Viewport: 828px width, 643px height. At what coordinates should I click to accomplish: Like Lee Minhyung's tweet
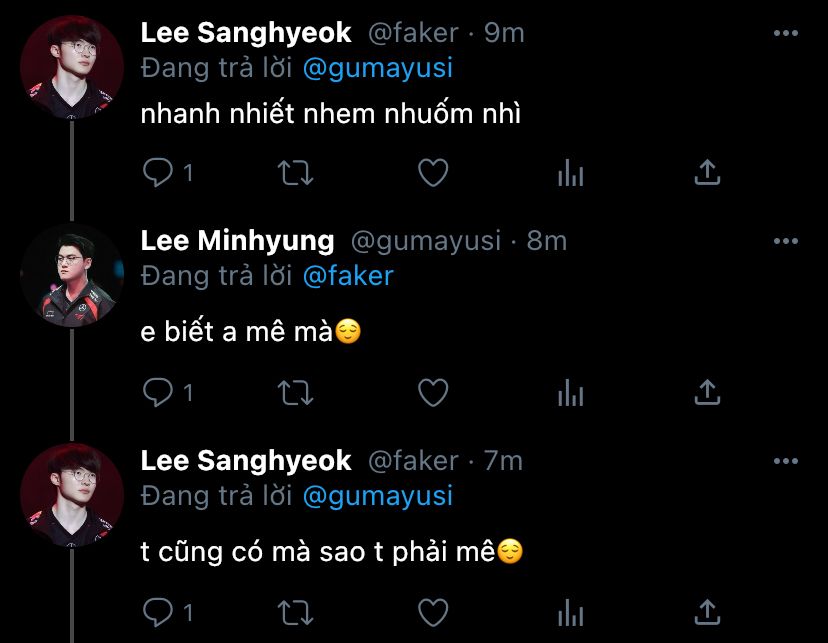432,393
